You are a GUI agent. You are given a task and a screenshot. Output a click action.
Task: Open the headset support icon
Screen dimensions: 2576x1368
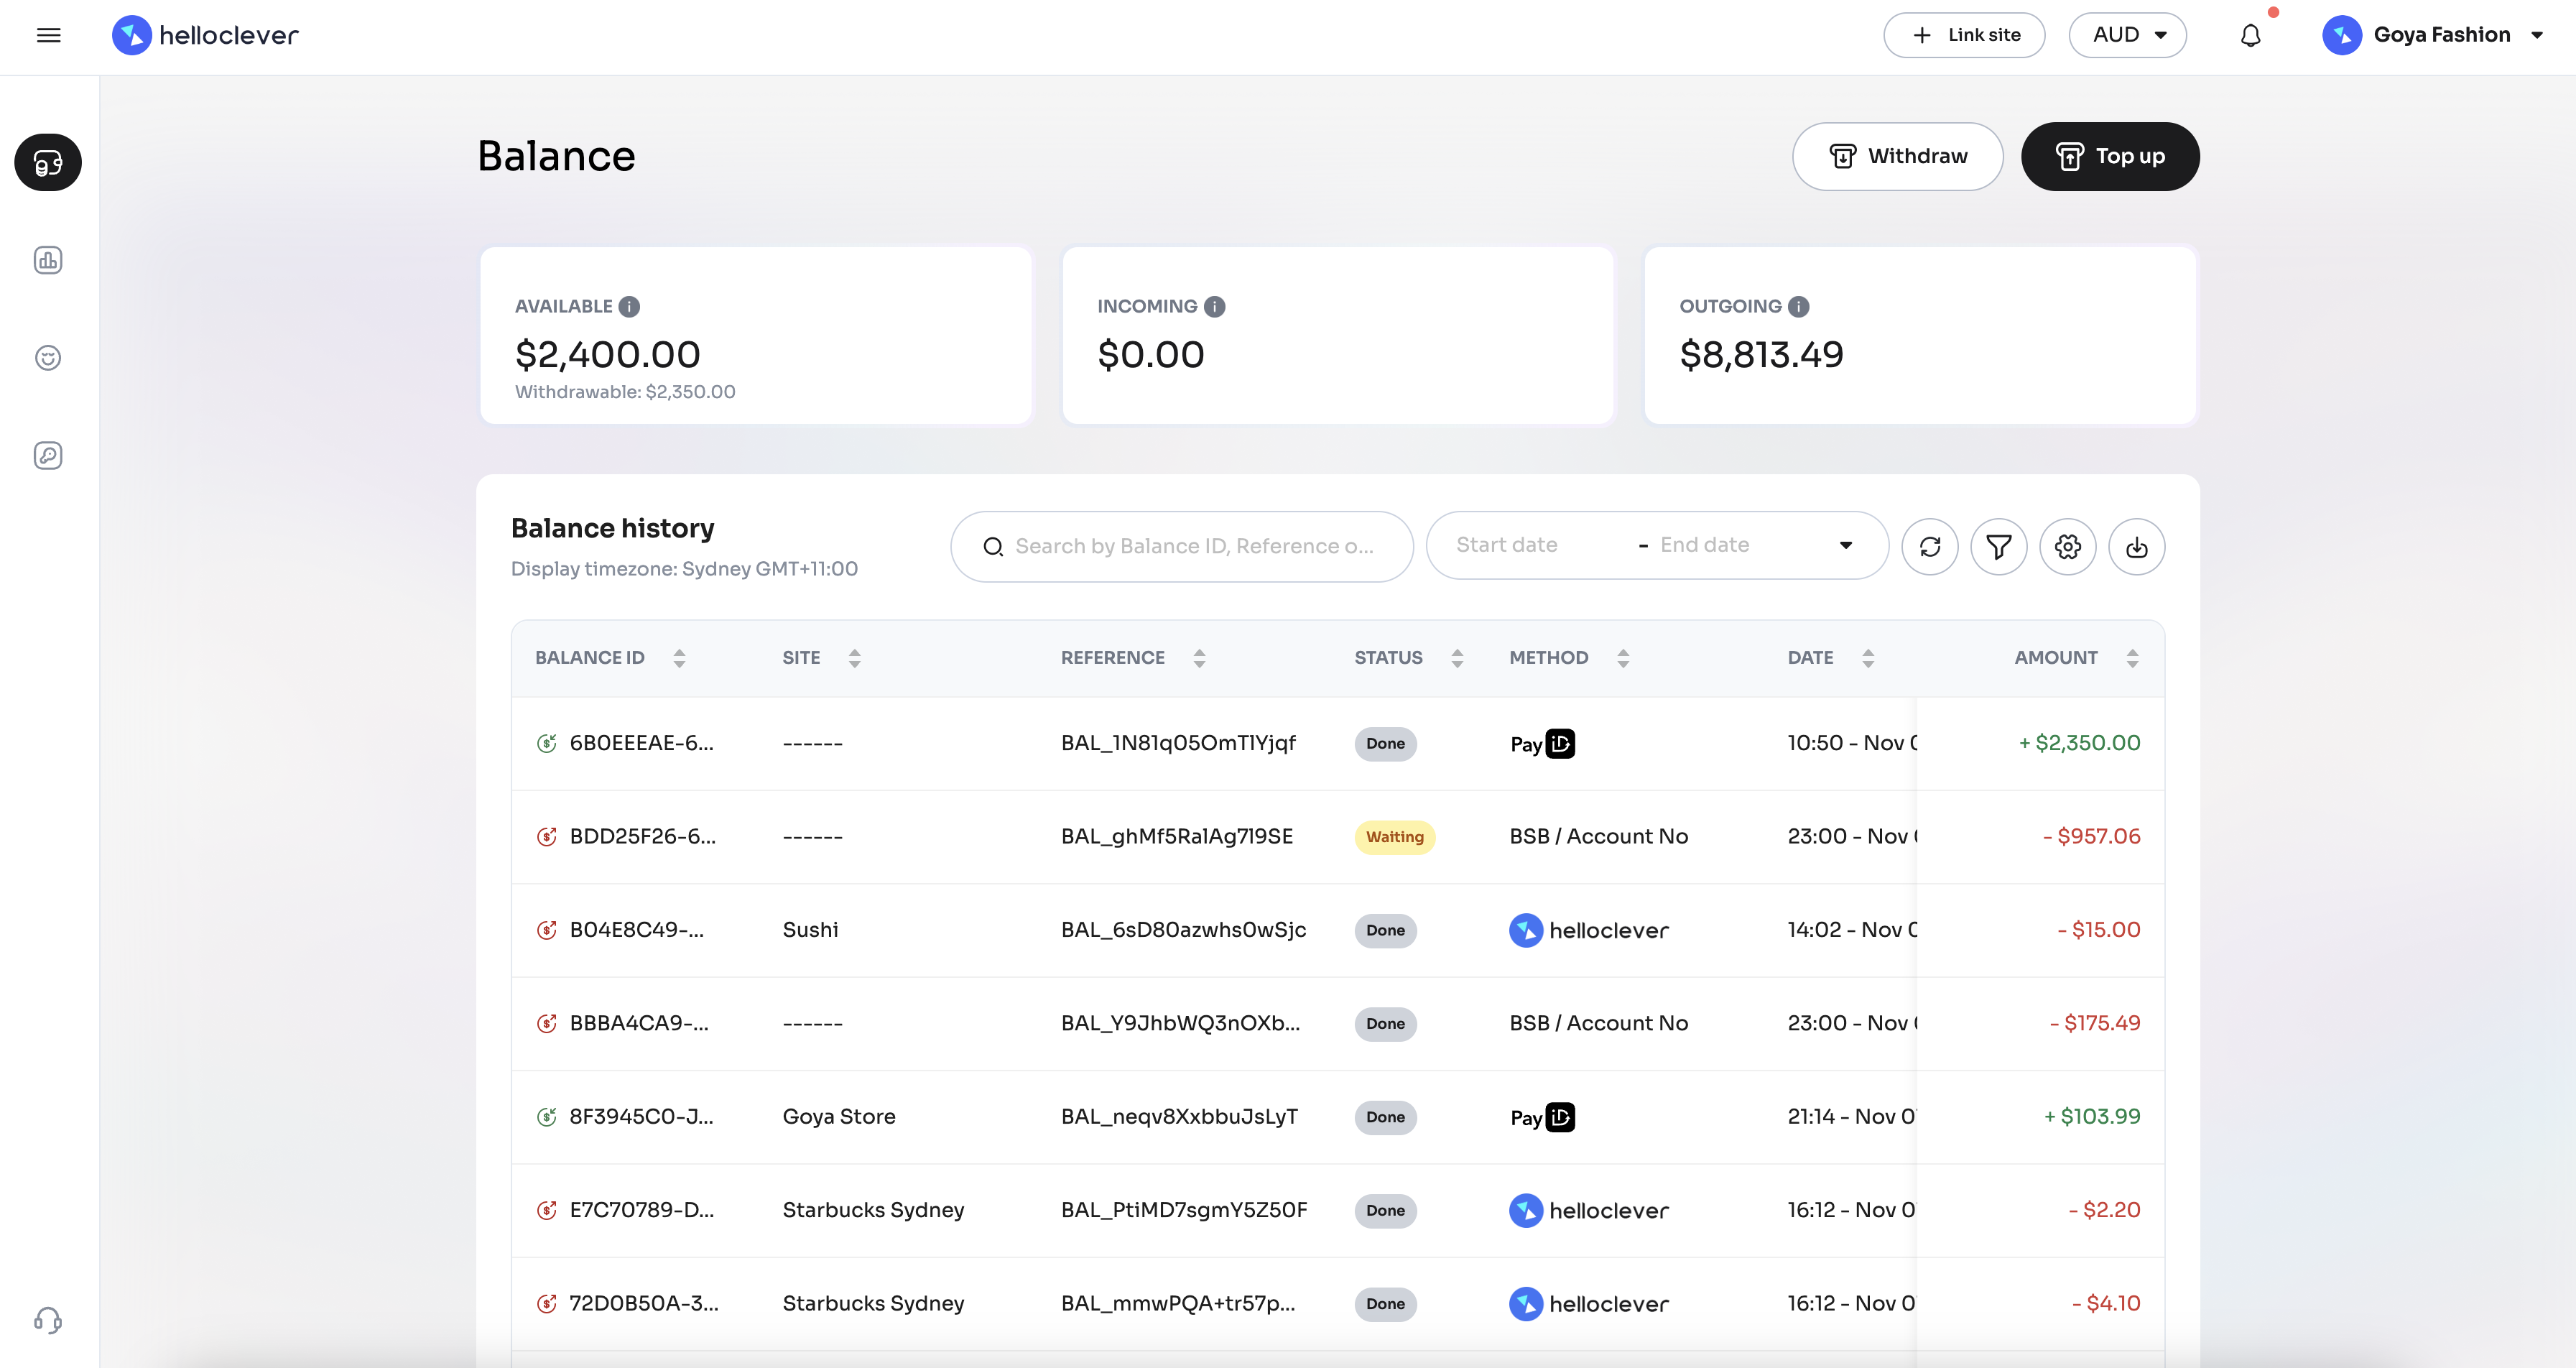(x=48, y=1320)
